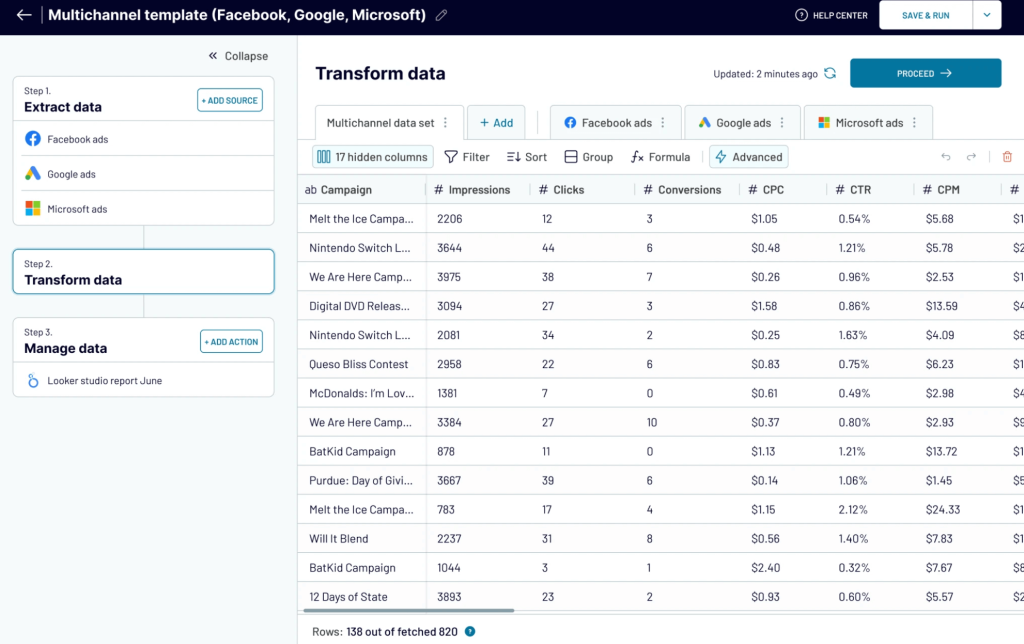Click the Conversions column header
This screenshot has height=644, width=1024.
pyautogui.click(x=687, y=189)
